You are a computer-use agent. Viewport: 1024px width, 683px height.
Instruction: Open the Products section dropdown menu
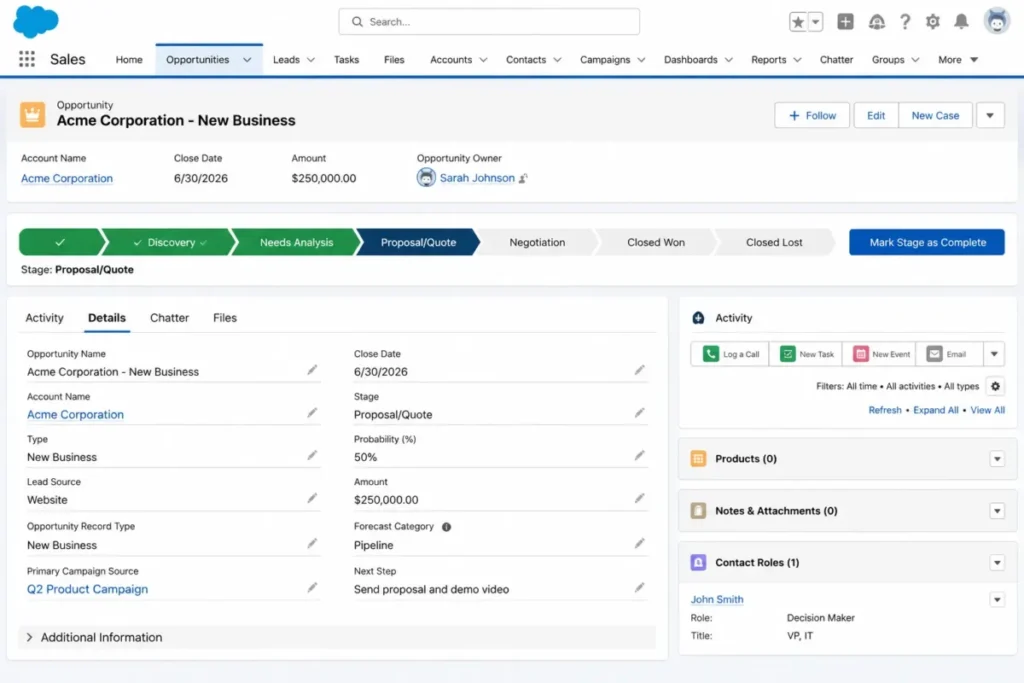pyautogui.click(x=997, y=459)
